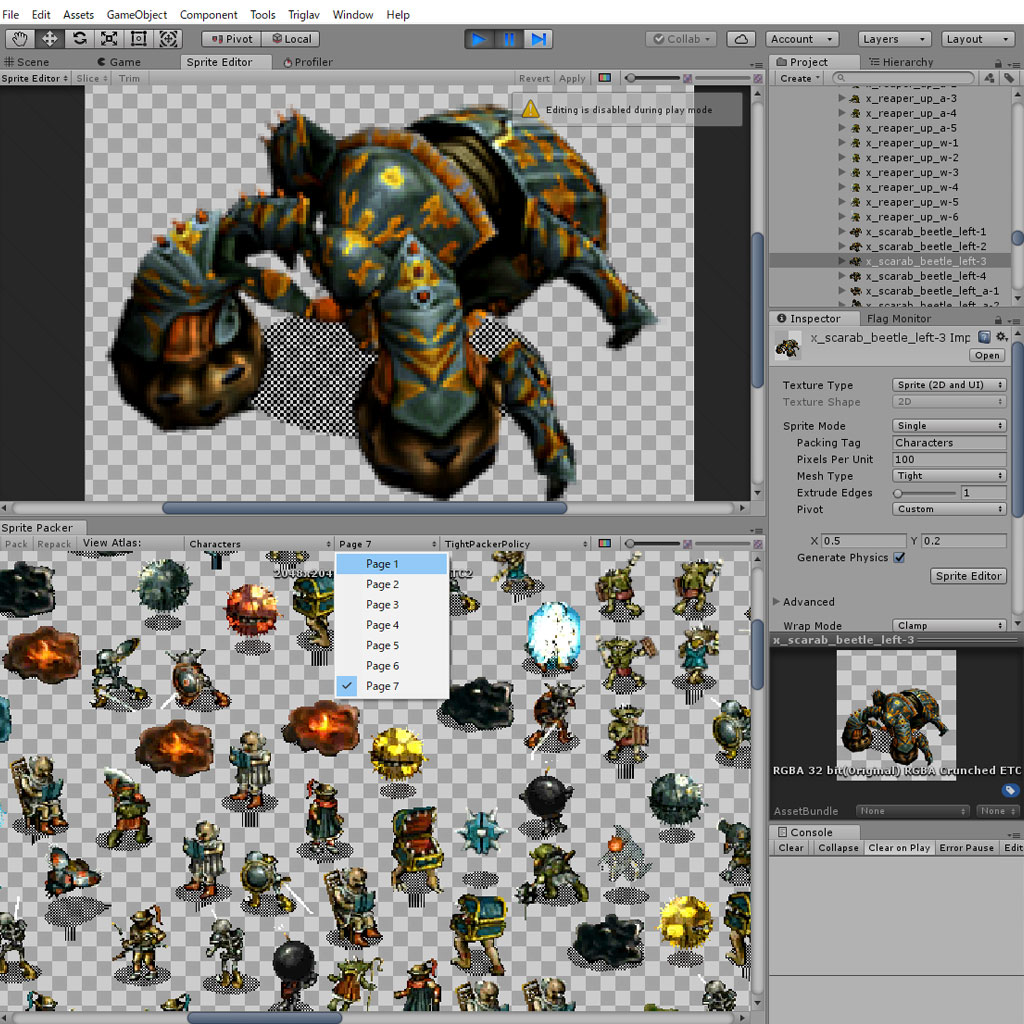Switch to the Hierarchy tab
Screen dimensions: 1024x1024
901,62
